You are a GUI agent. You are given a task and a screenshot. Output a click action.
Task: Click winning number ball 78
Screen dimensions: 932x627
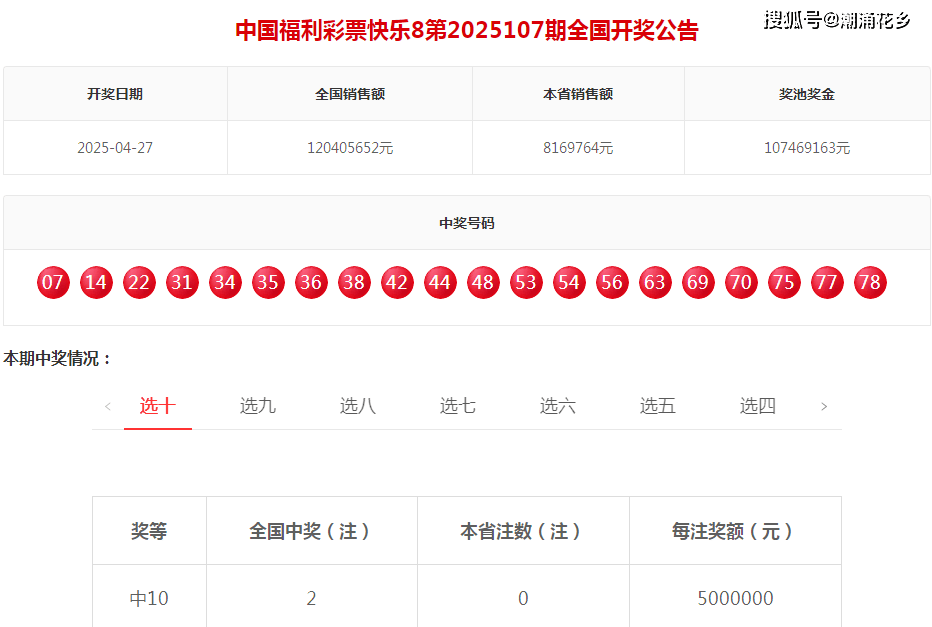pos(870,282)
